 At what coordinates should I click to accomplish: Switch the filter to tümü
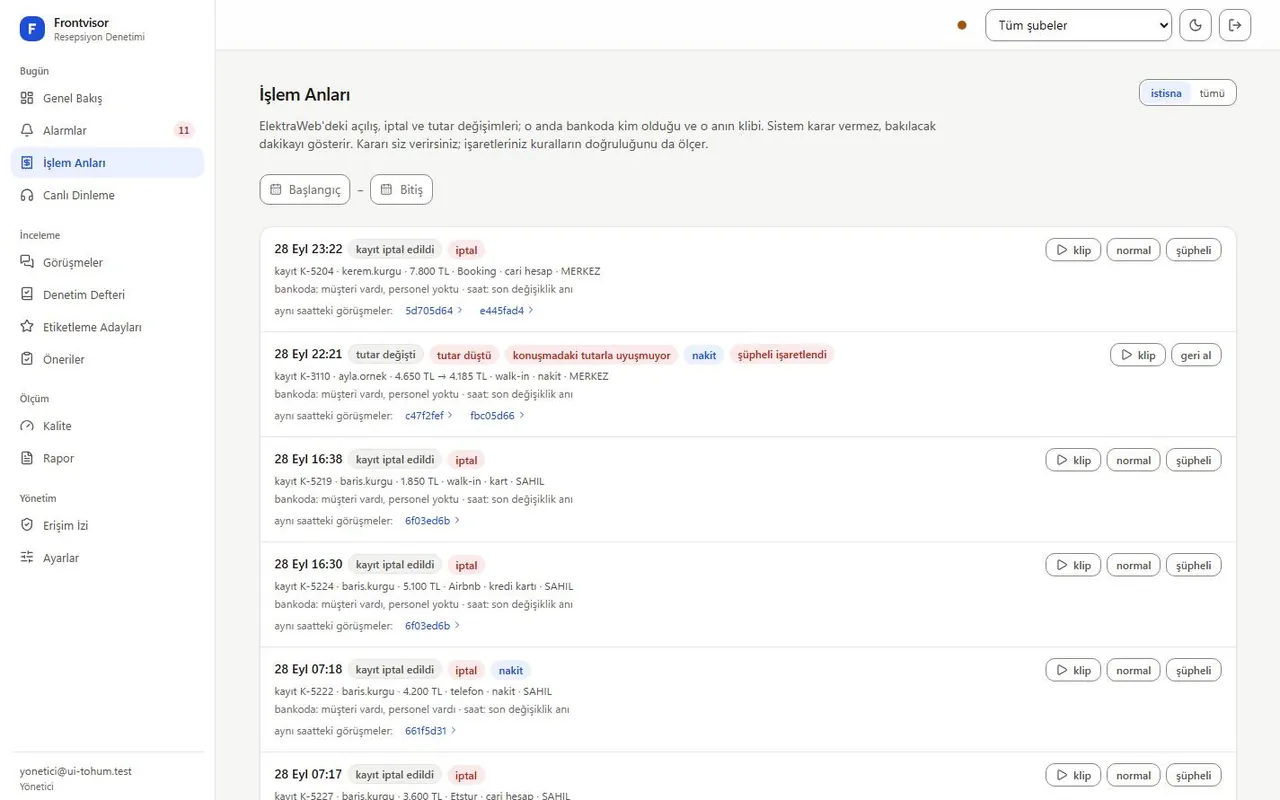tap(1212, 93)
